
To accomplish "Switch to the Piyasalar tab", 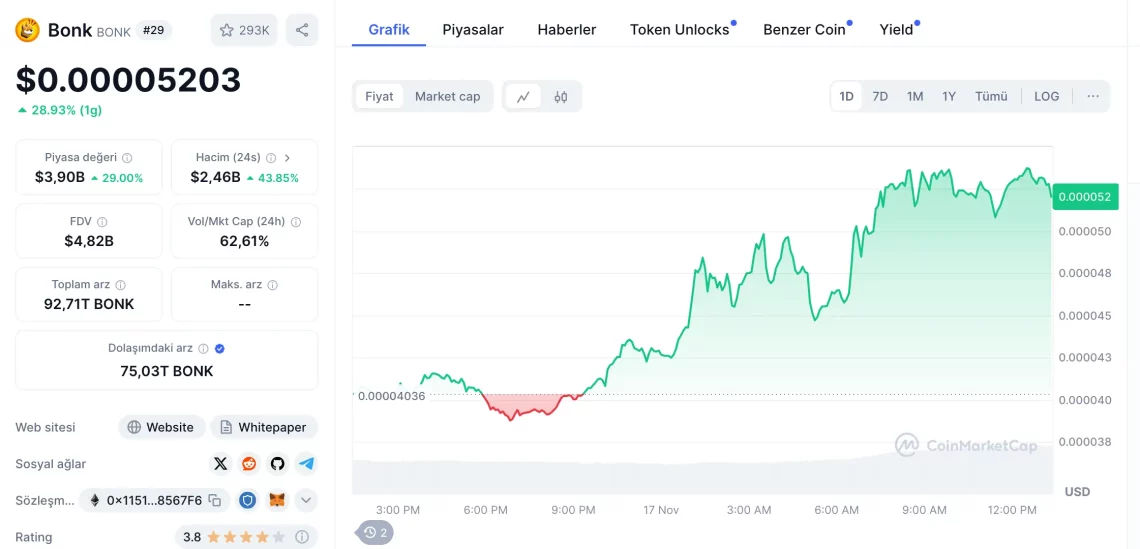I will (x=473, y=30).
